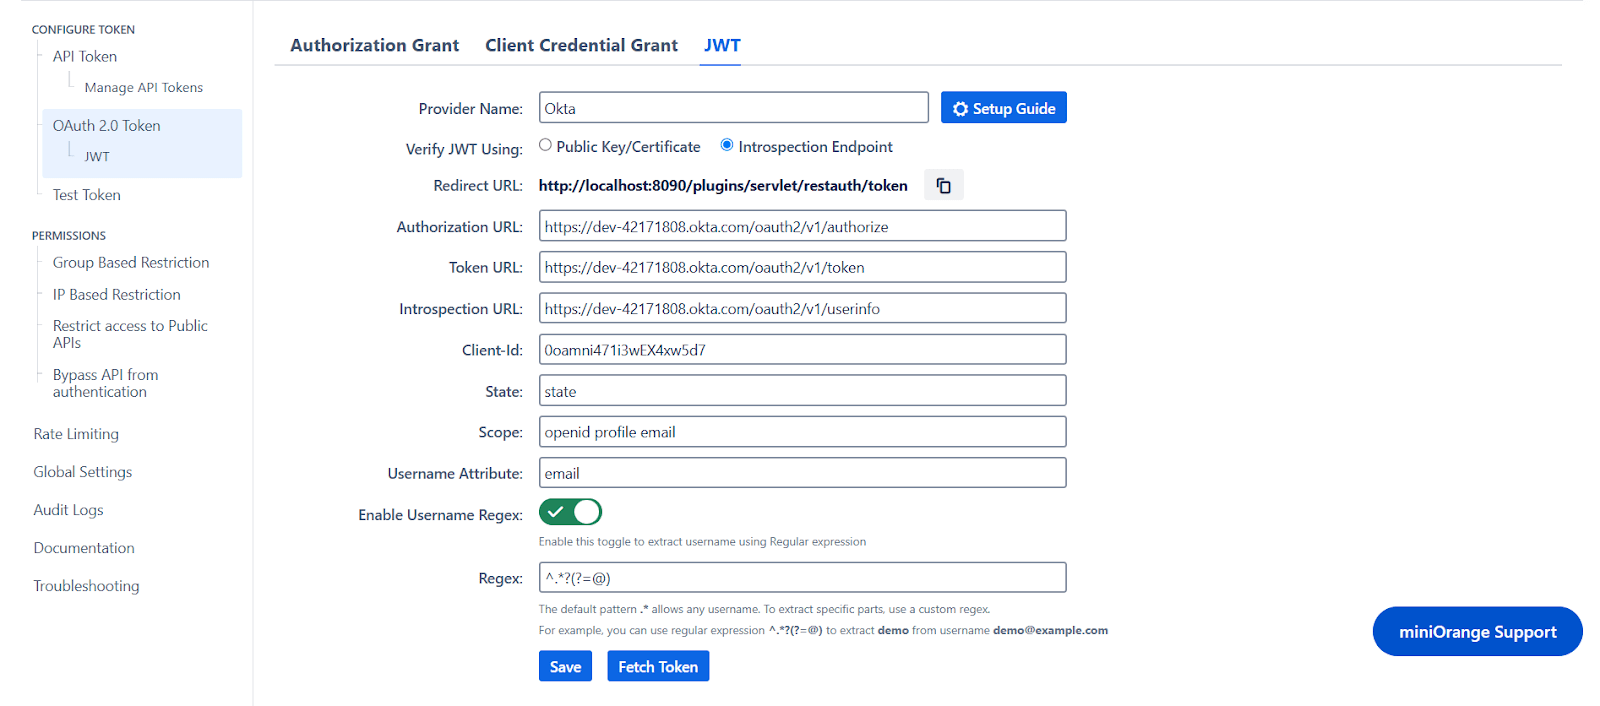
Task: Click the Save button
Action: [x=565, y=666]
